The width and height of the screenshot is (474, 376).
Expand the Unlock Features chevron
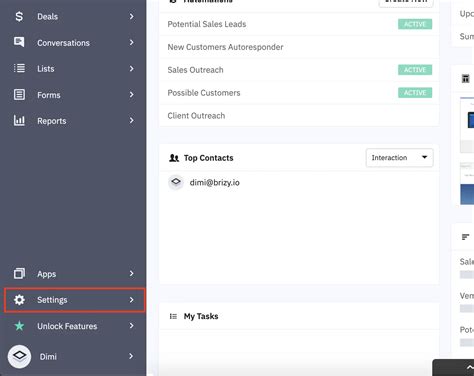pyautogui.click(x=132, y=326)
